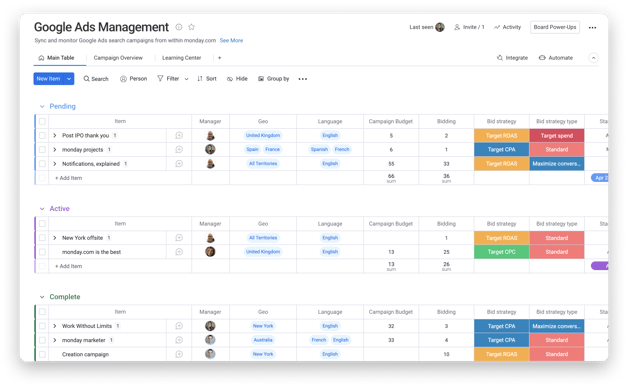
Task: Open conversation bubble for New York offsite
Action: coord(179,238)
